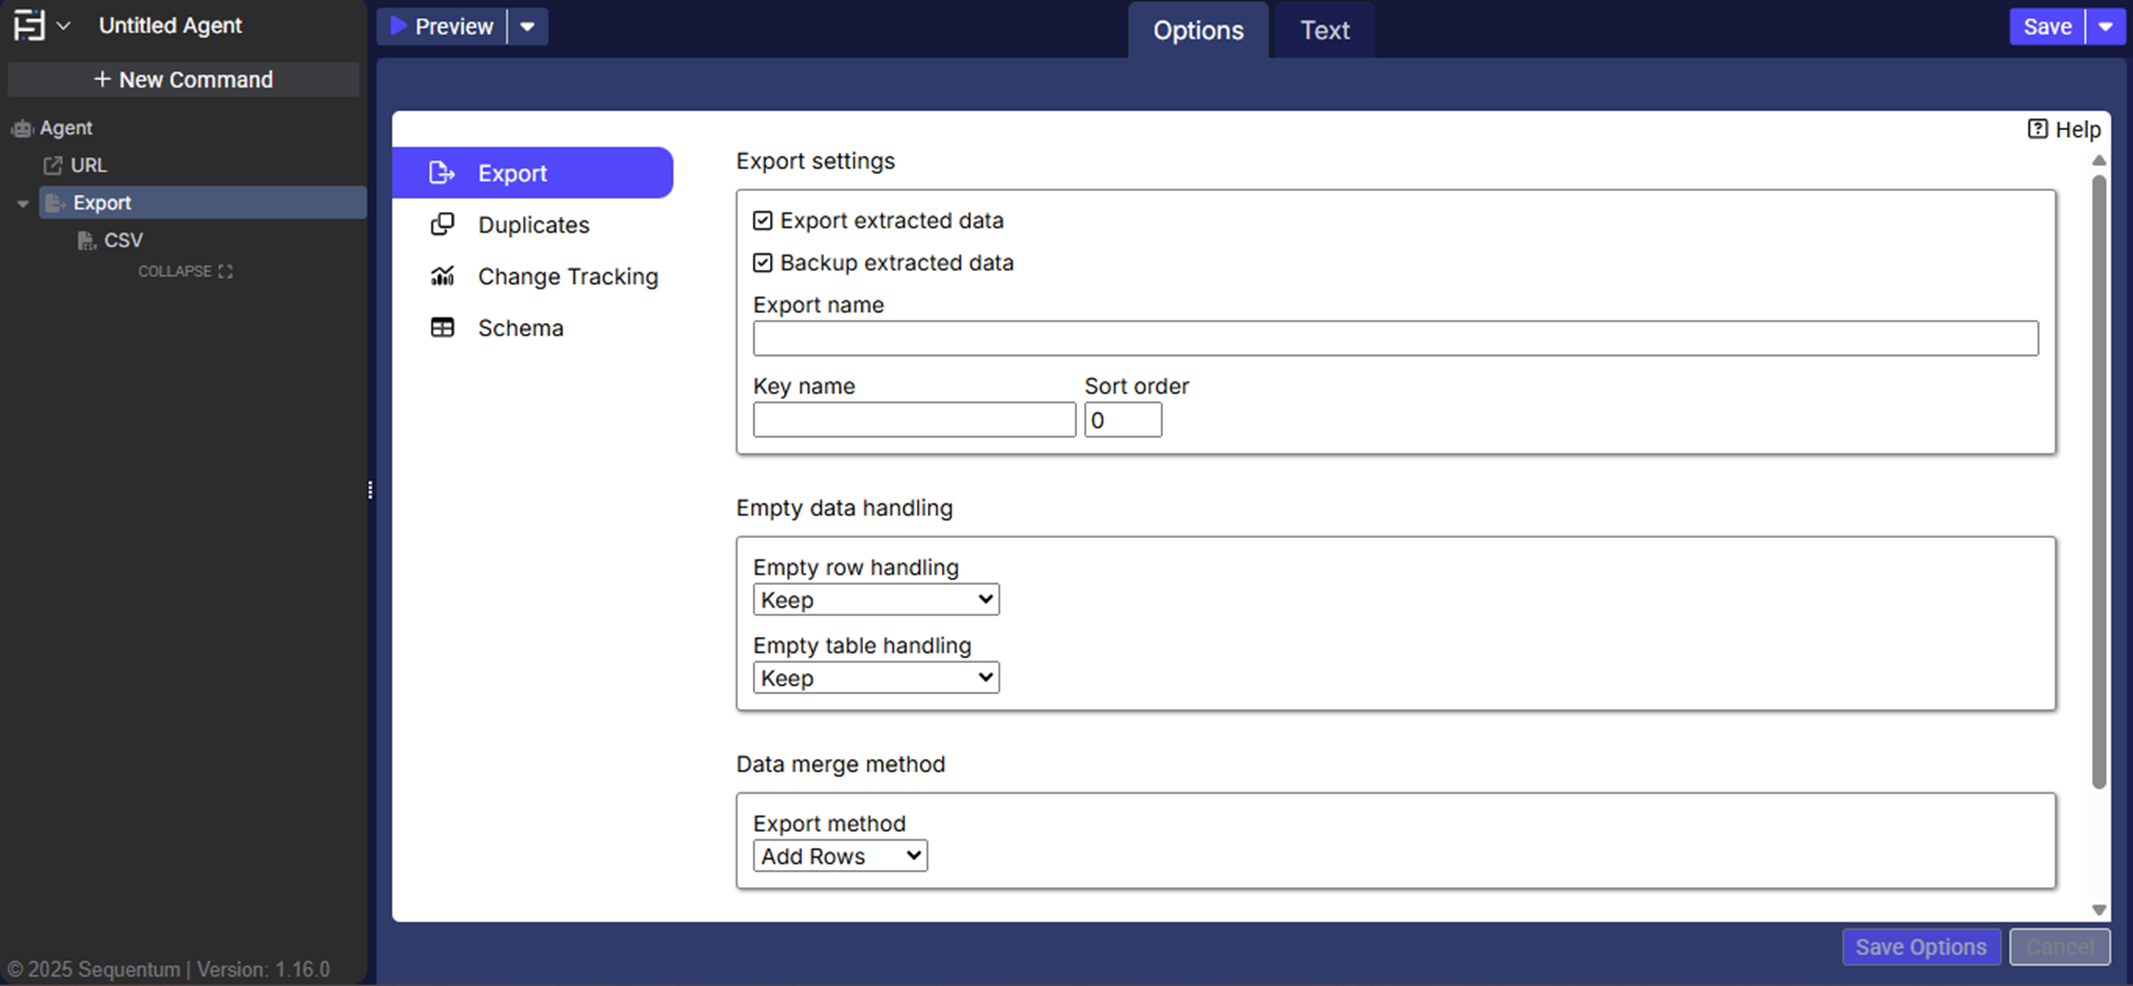Click the URL link icon in tree
Image resolution: width=2133 pixels, height=986 pixels.
(x=53, y=165)
